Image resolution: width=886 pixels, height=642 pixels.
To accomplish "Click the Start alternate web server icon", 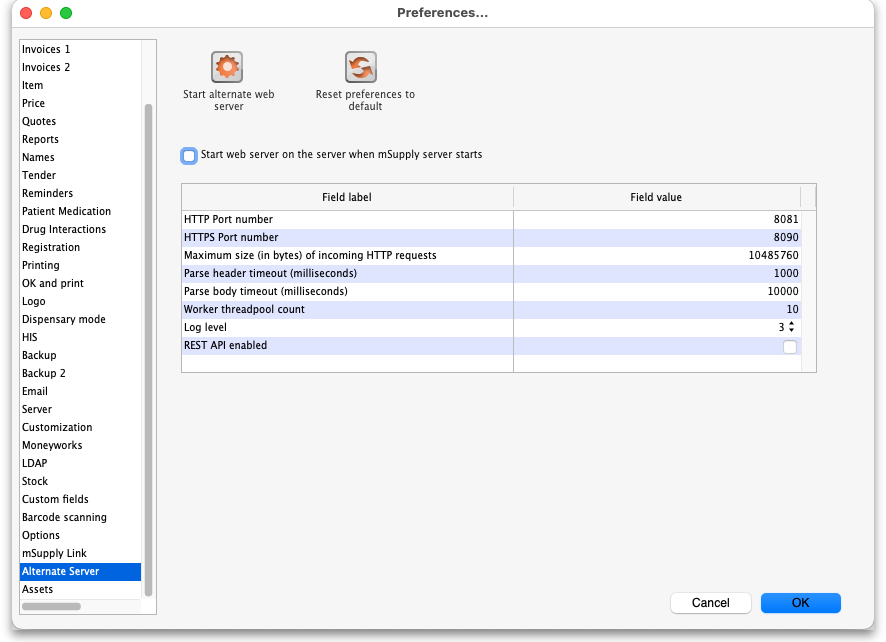I will pyautogui.click(x=228, y=68).
